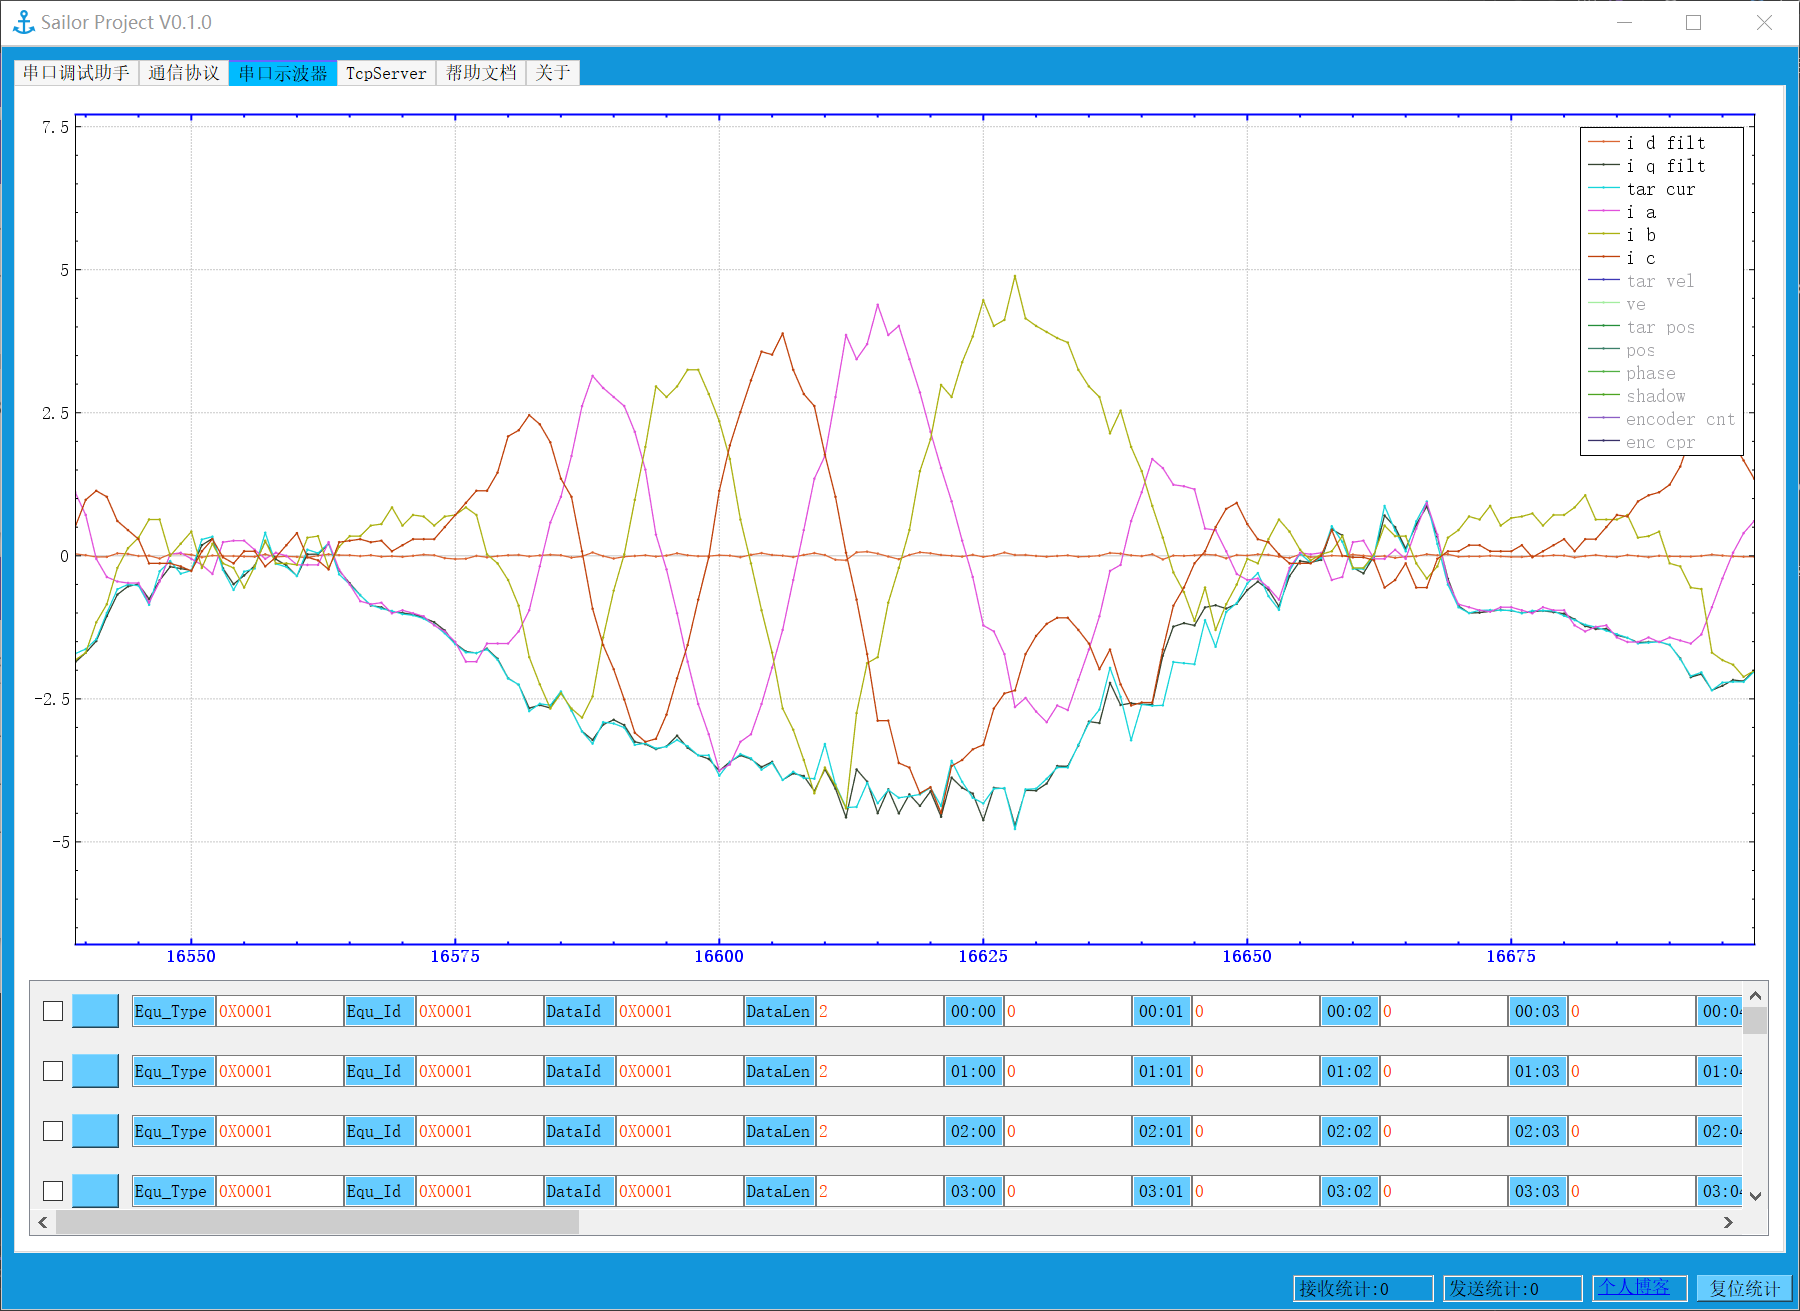Click the blue button in the 01:00 row

pyautogui.click(x=96, y=1071)
